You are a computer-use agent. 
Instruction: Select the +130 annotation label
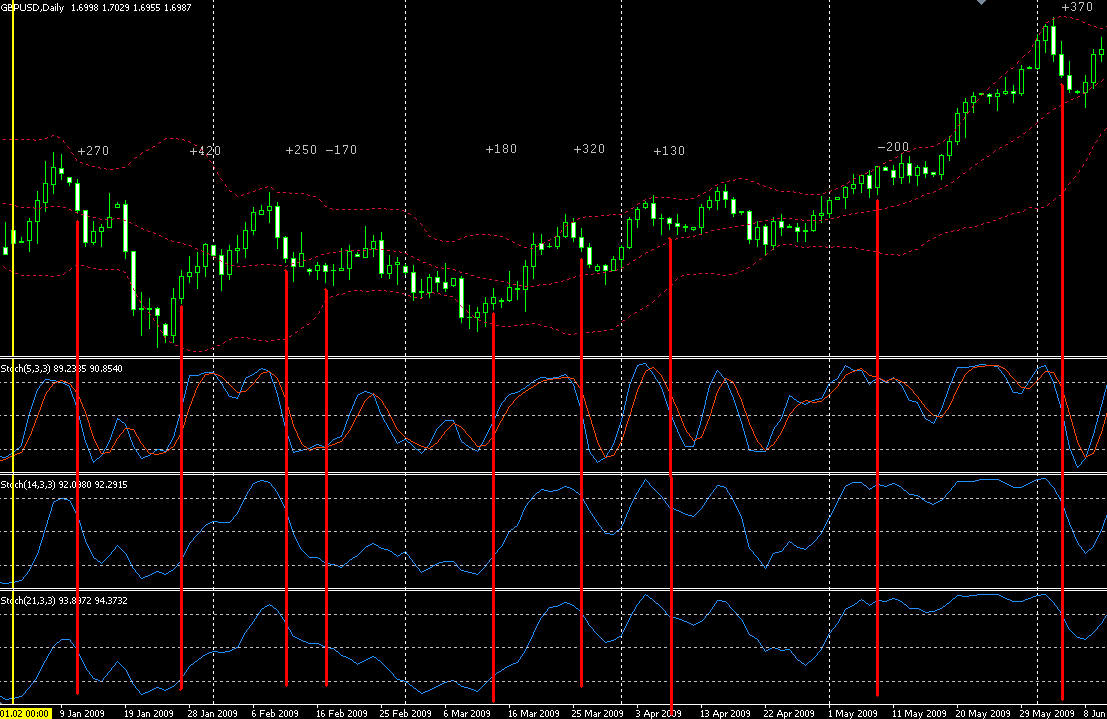click(669, 151)
